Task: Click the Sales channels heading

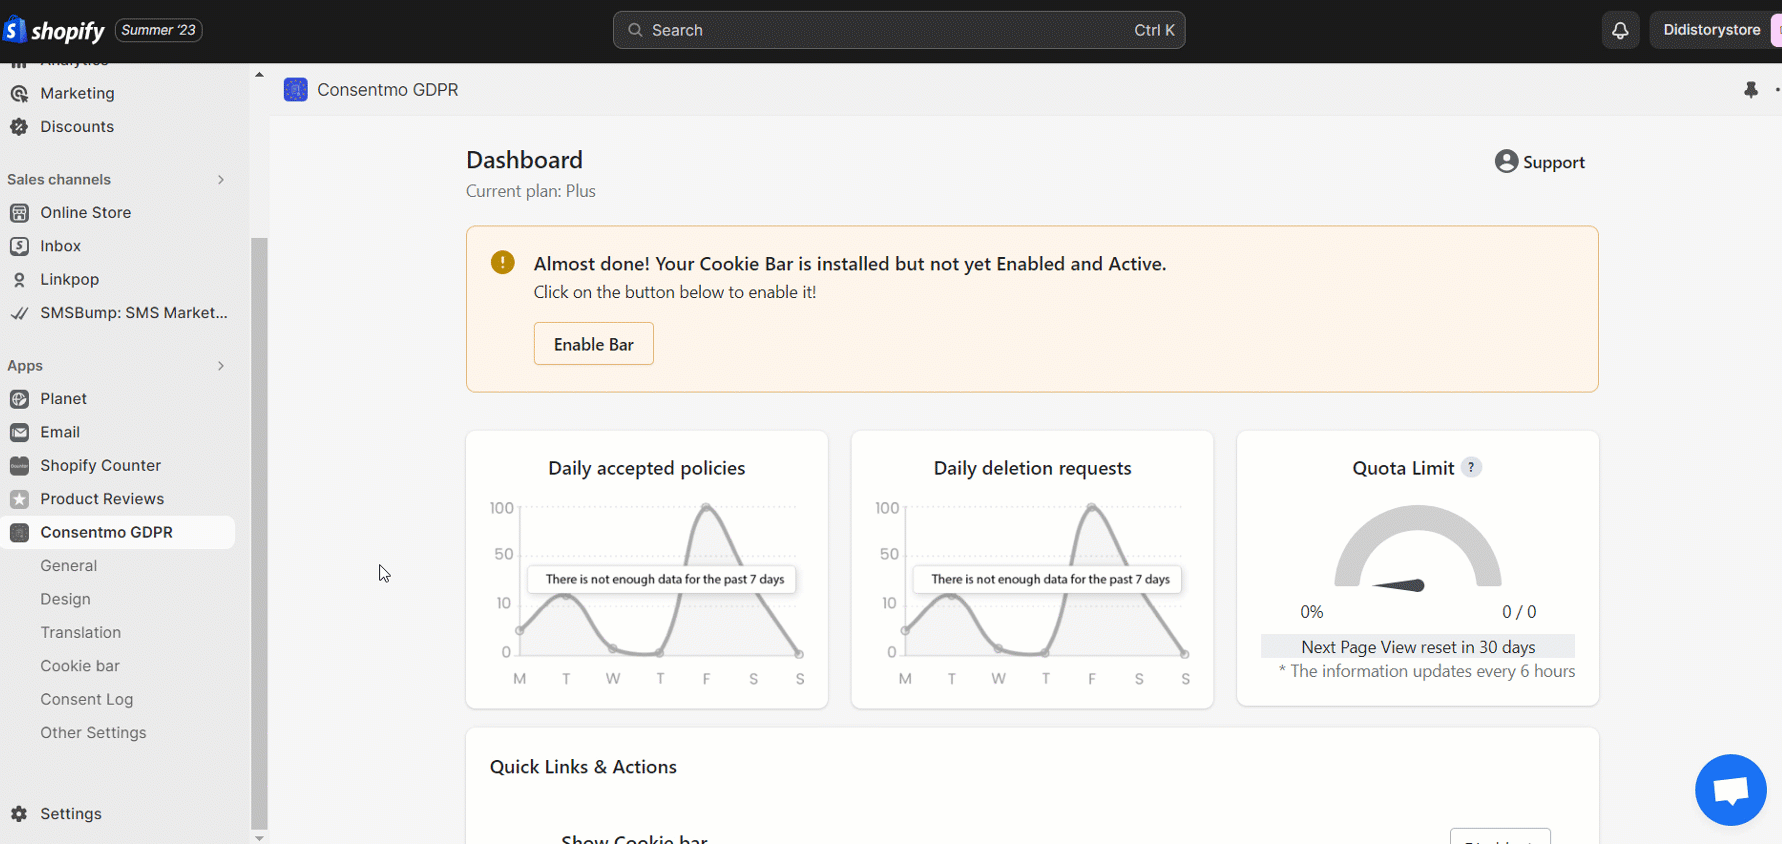Action: click(59, 180)
